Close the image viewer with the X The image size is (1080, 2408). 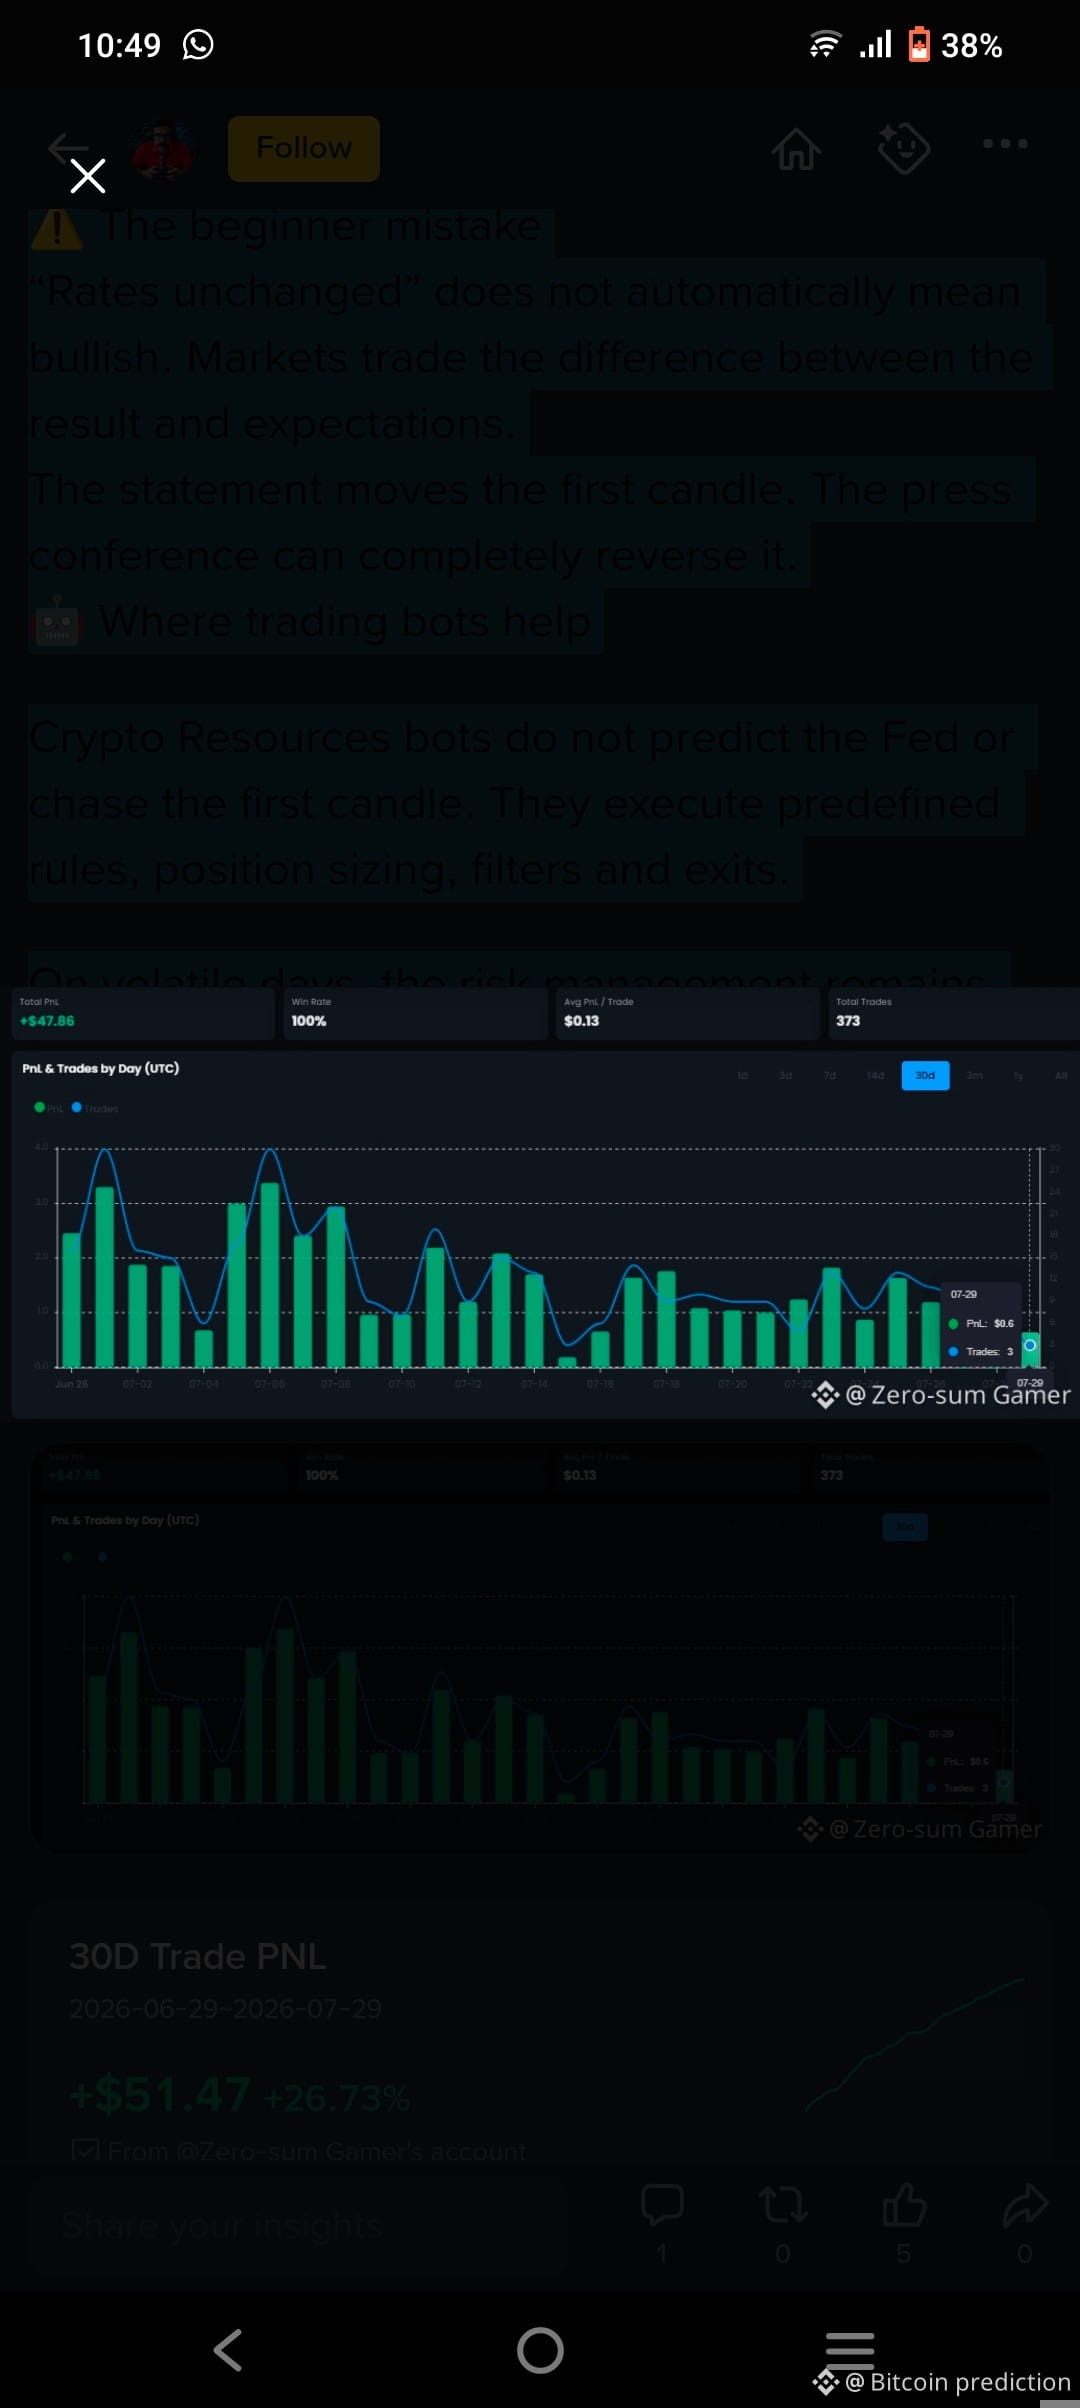[88, 176]
